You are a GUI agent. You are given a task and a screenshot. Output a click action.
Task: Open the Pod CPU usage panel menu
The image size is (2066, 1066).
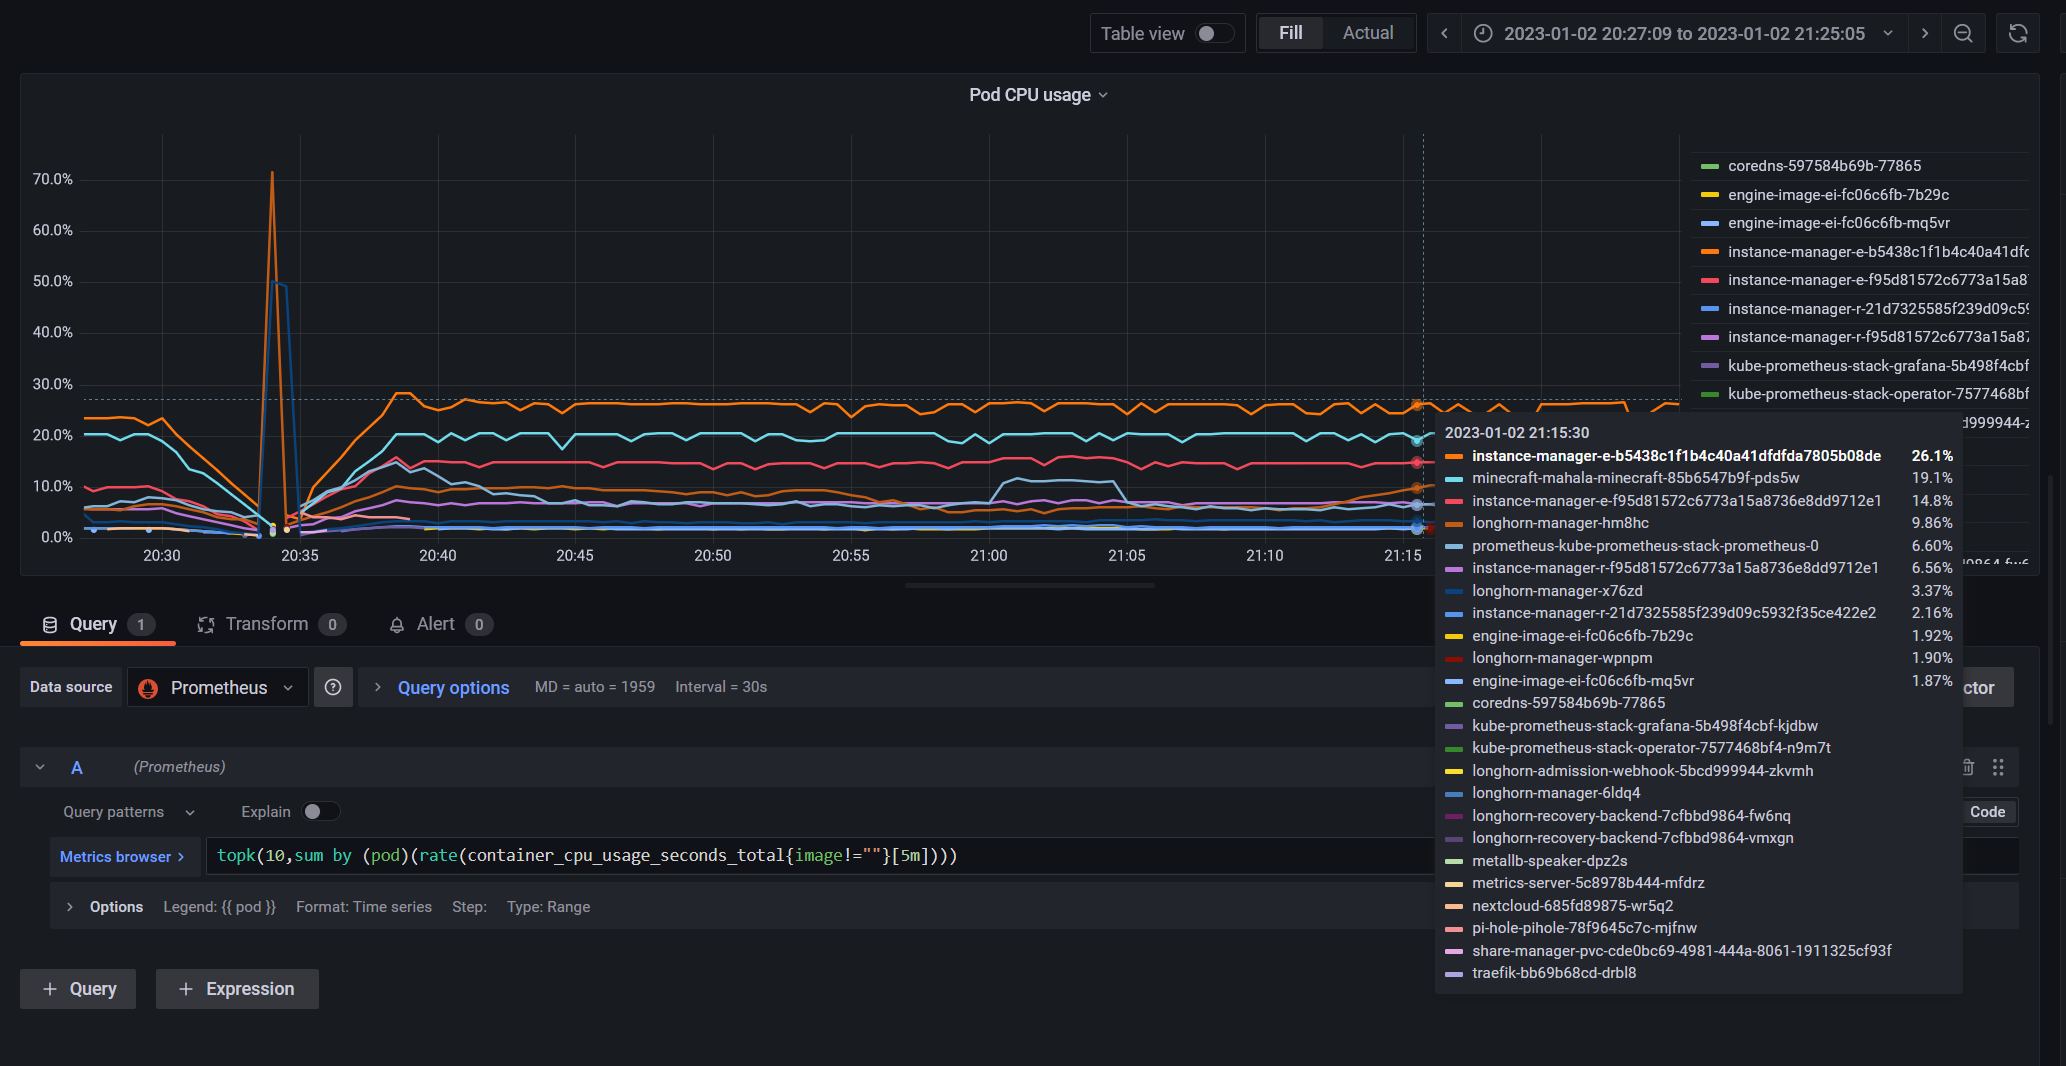(1103, 95)
